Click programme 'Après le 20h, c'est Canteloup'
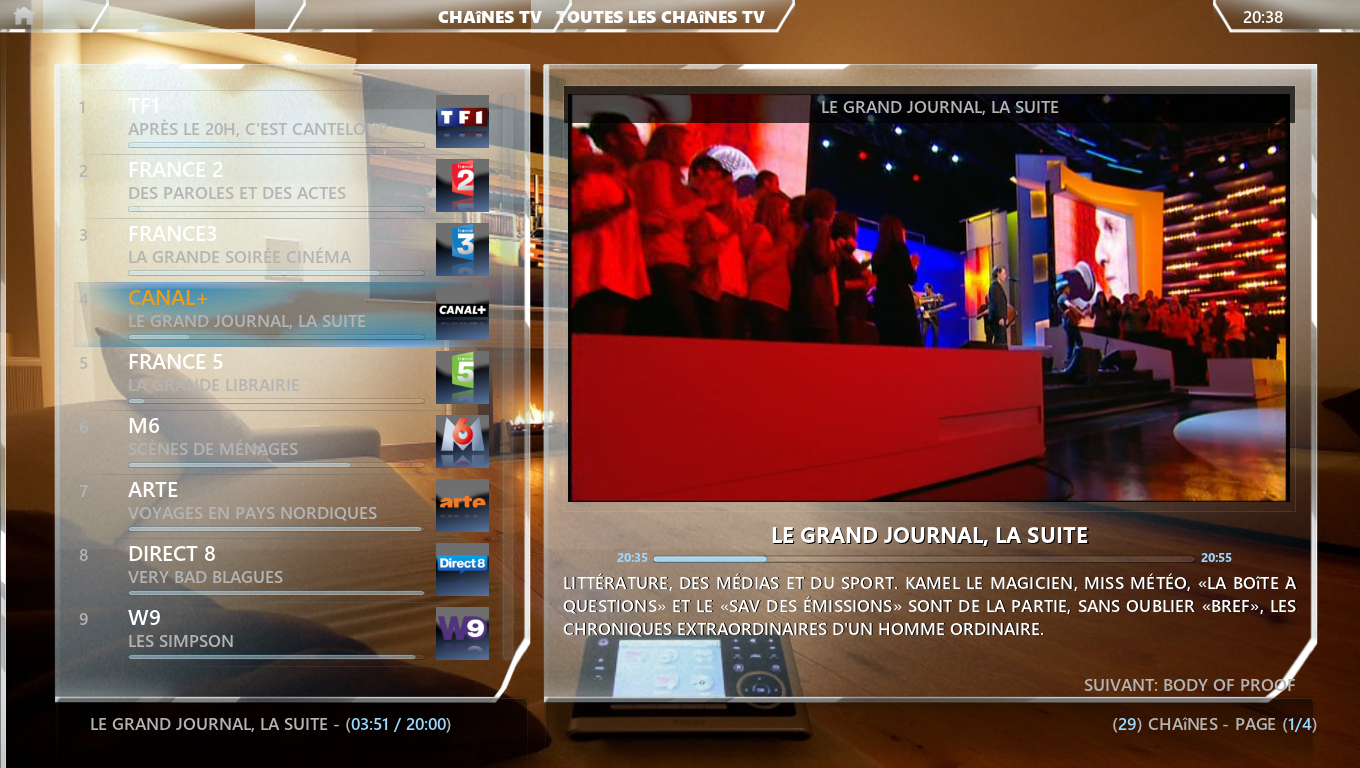Image resolution: width=1360 pixels, height=768 pixels. [258, 129]
